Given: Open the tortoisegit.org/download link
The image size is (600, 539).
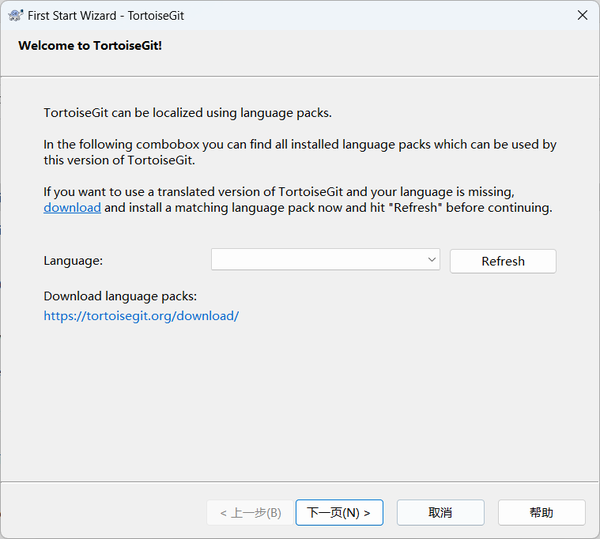Looking at the screenshot, I should tap(141, 316).
